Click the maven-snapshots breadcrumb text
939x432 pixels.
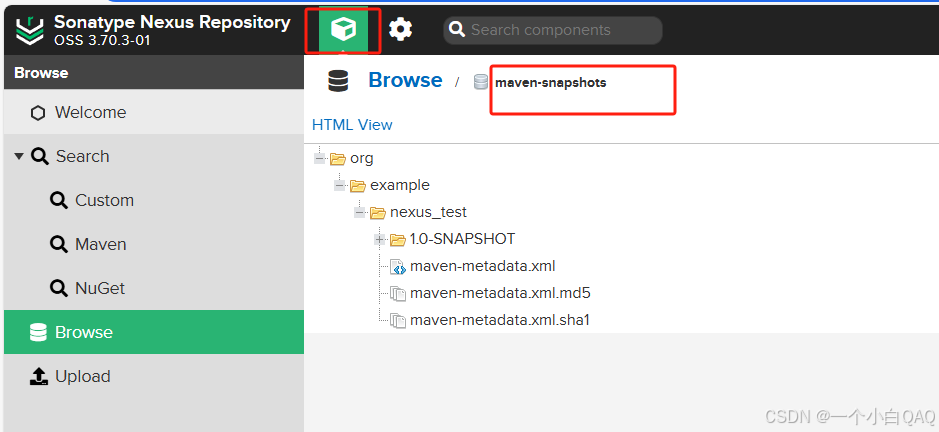click(550, 83)
